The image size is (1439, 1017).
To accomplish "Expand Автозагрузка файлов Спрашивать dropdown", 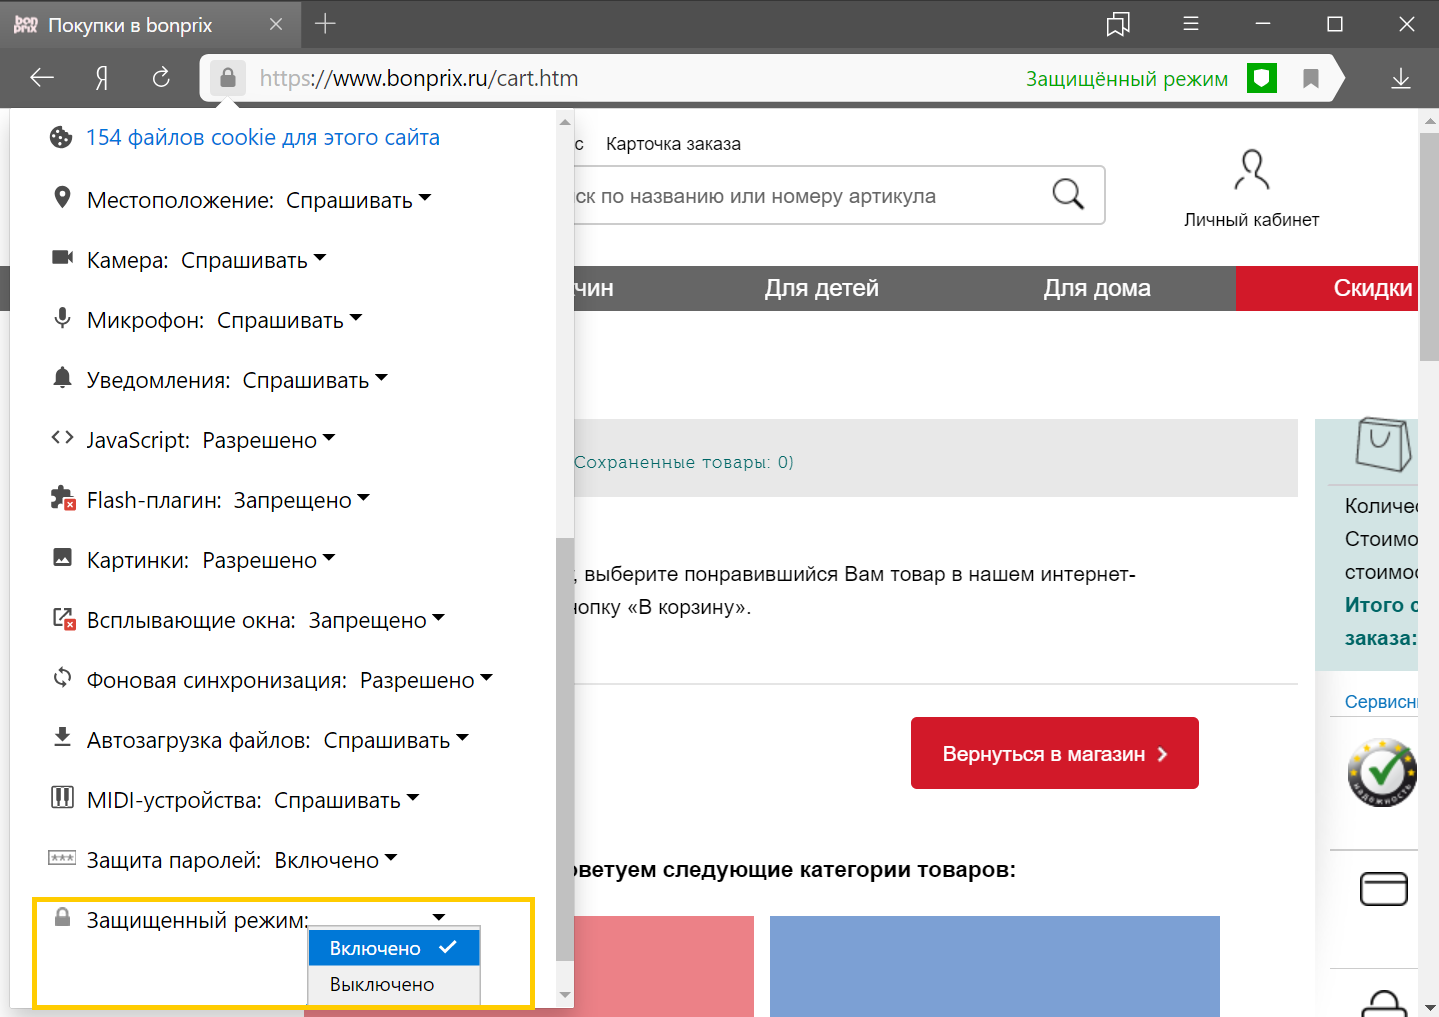I will pyautogui.click(x=397, y=740).
